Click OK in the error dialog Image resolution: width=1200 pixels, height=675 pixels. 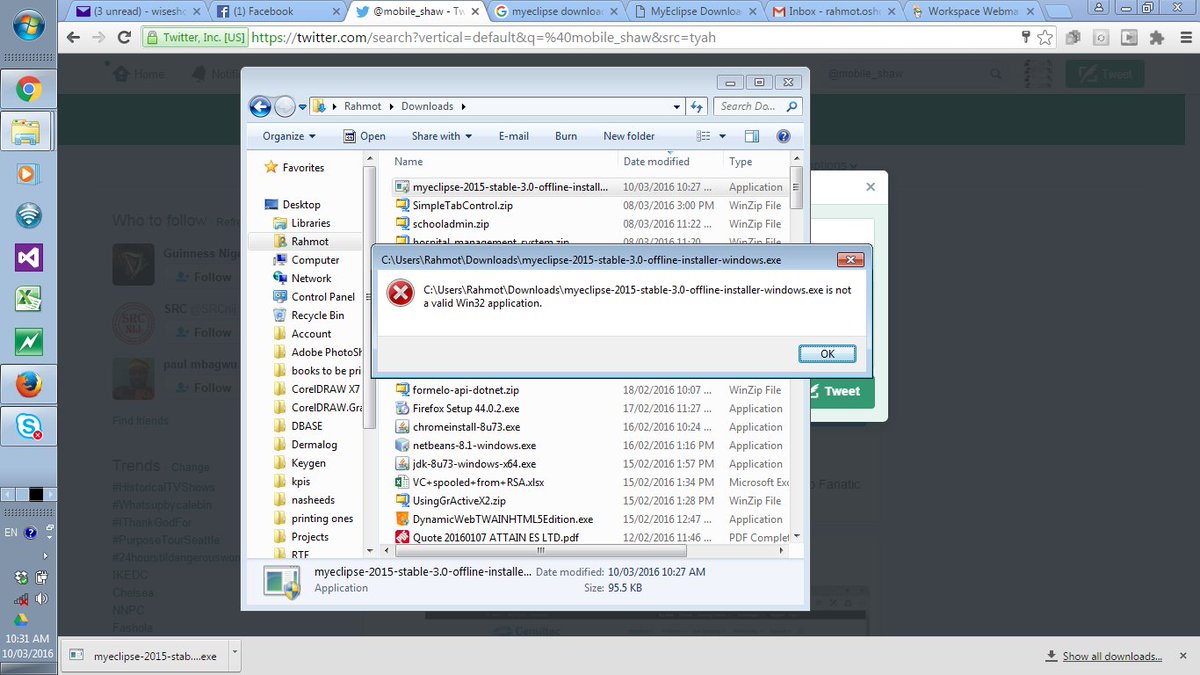coord(827,354)
